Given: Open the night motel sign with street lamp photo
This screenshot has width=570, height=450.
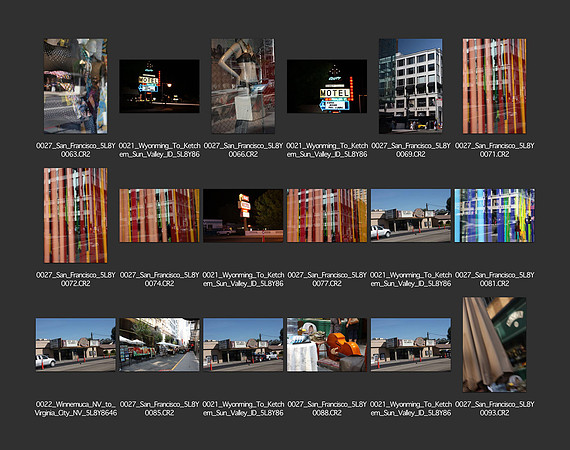Looking at the screenshot, I should coord(159,86).
